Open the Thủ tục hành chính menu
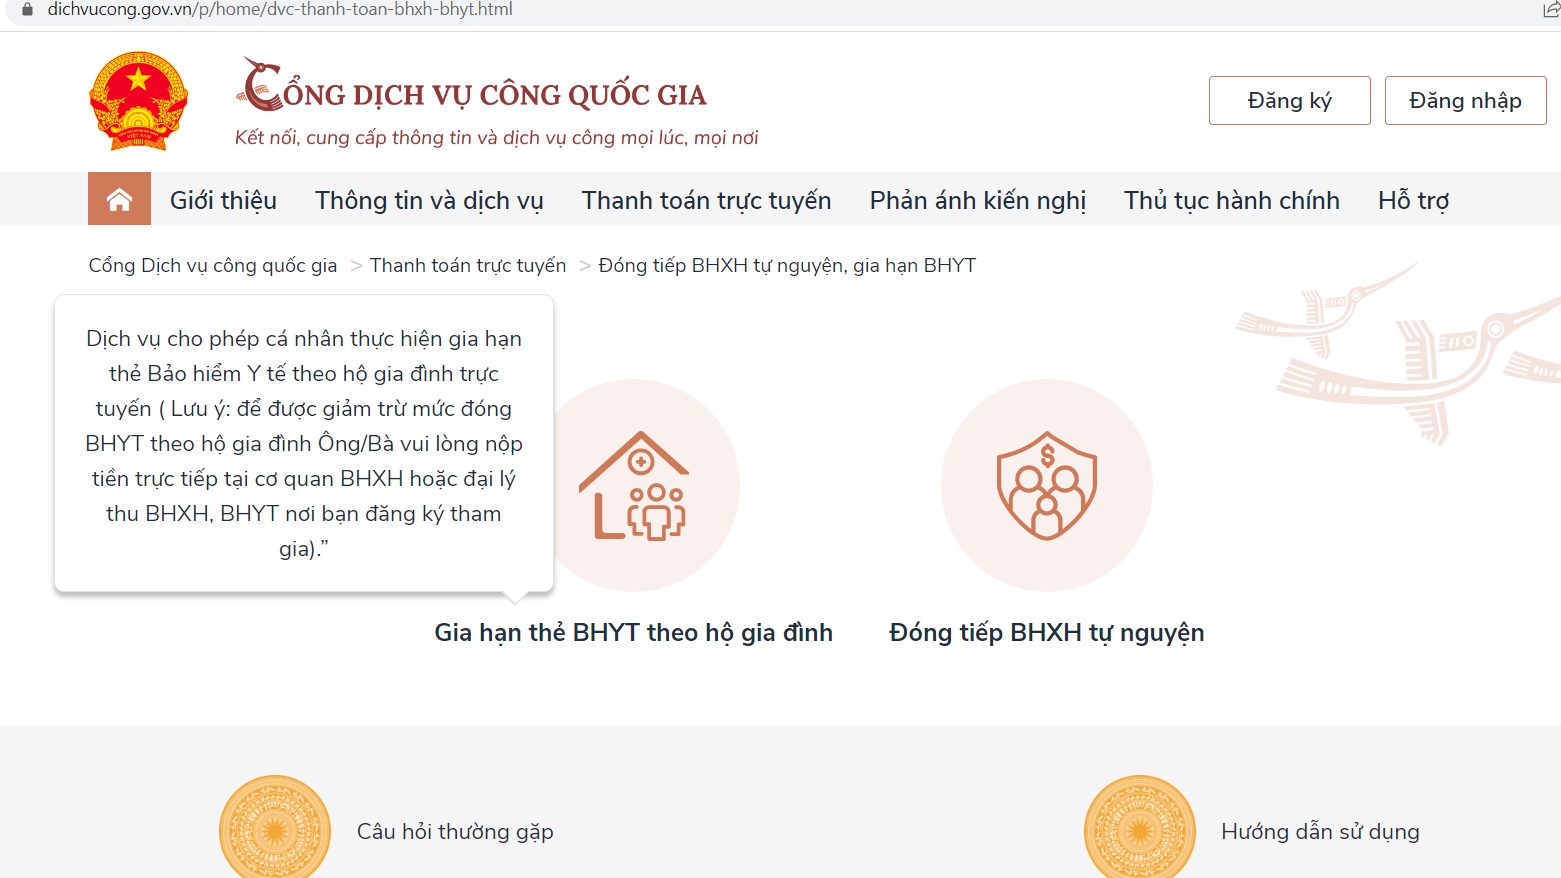Image resolution: width=1561 pixels, height=878 pixels. click(x=1231, y=200)
